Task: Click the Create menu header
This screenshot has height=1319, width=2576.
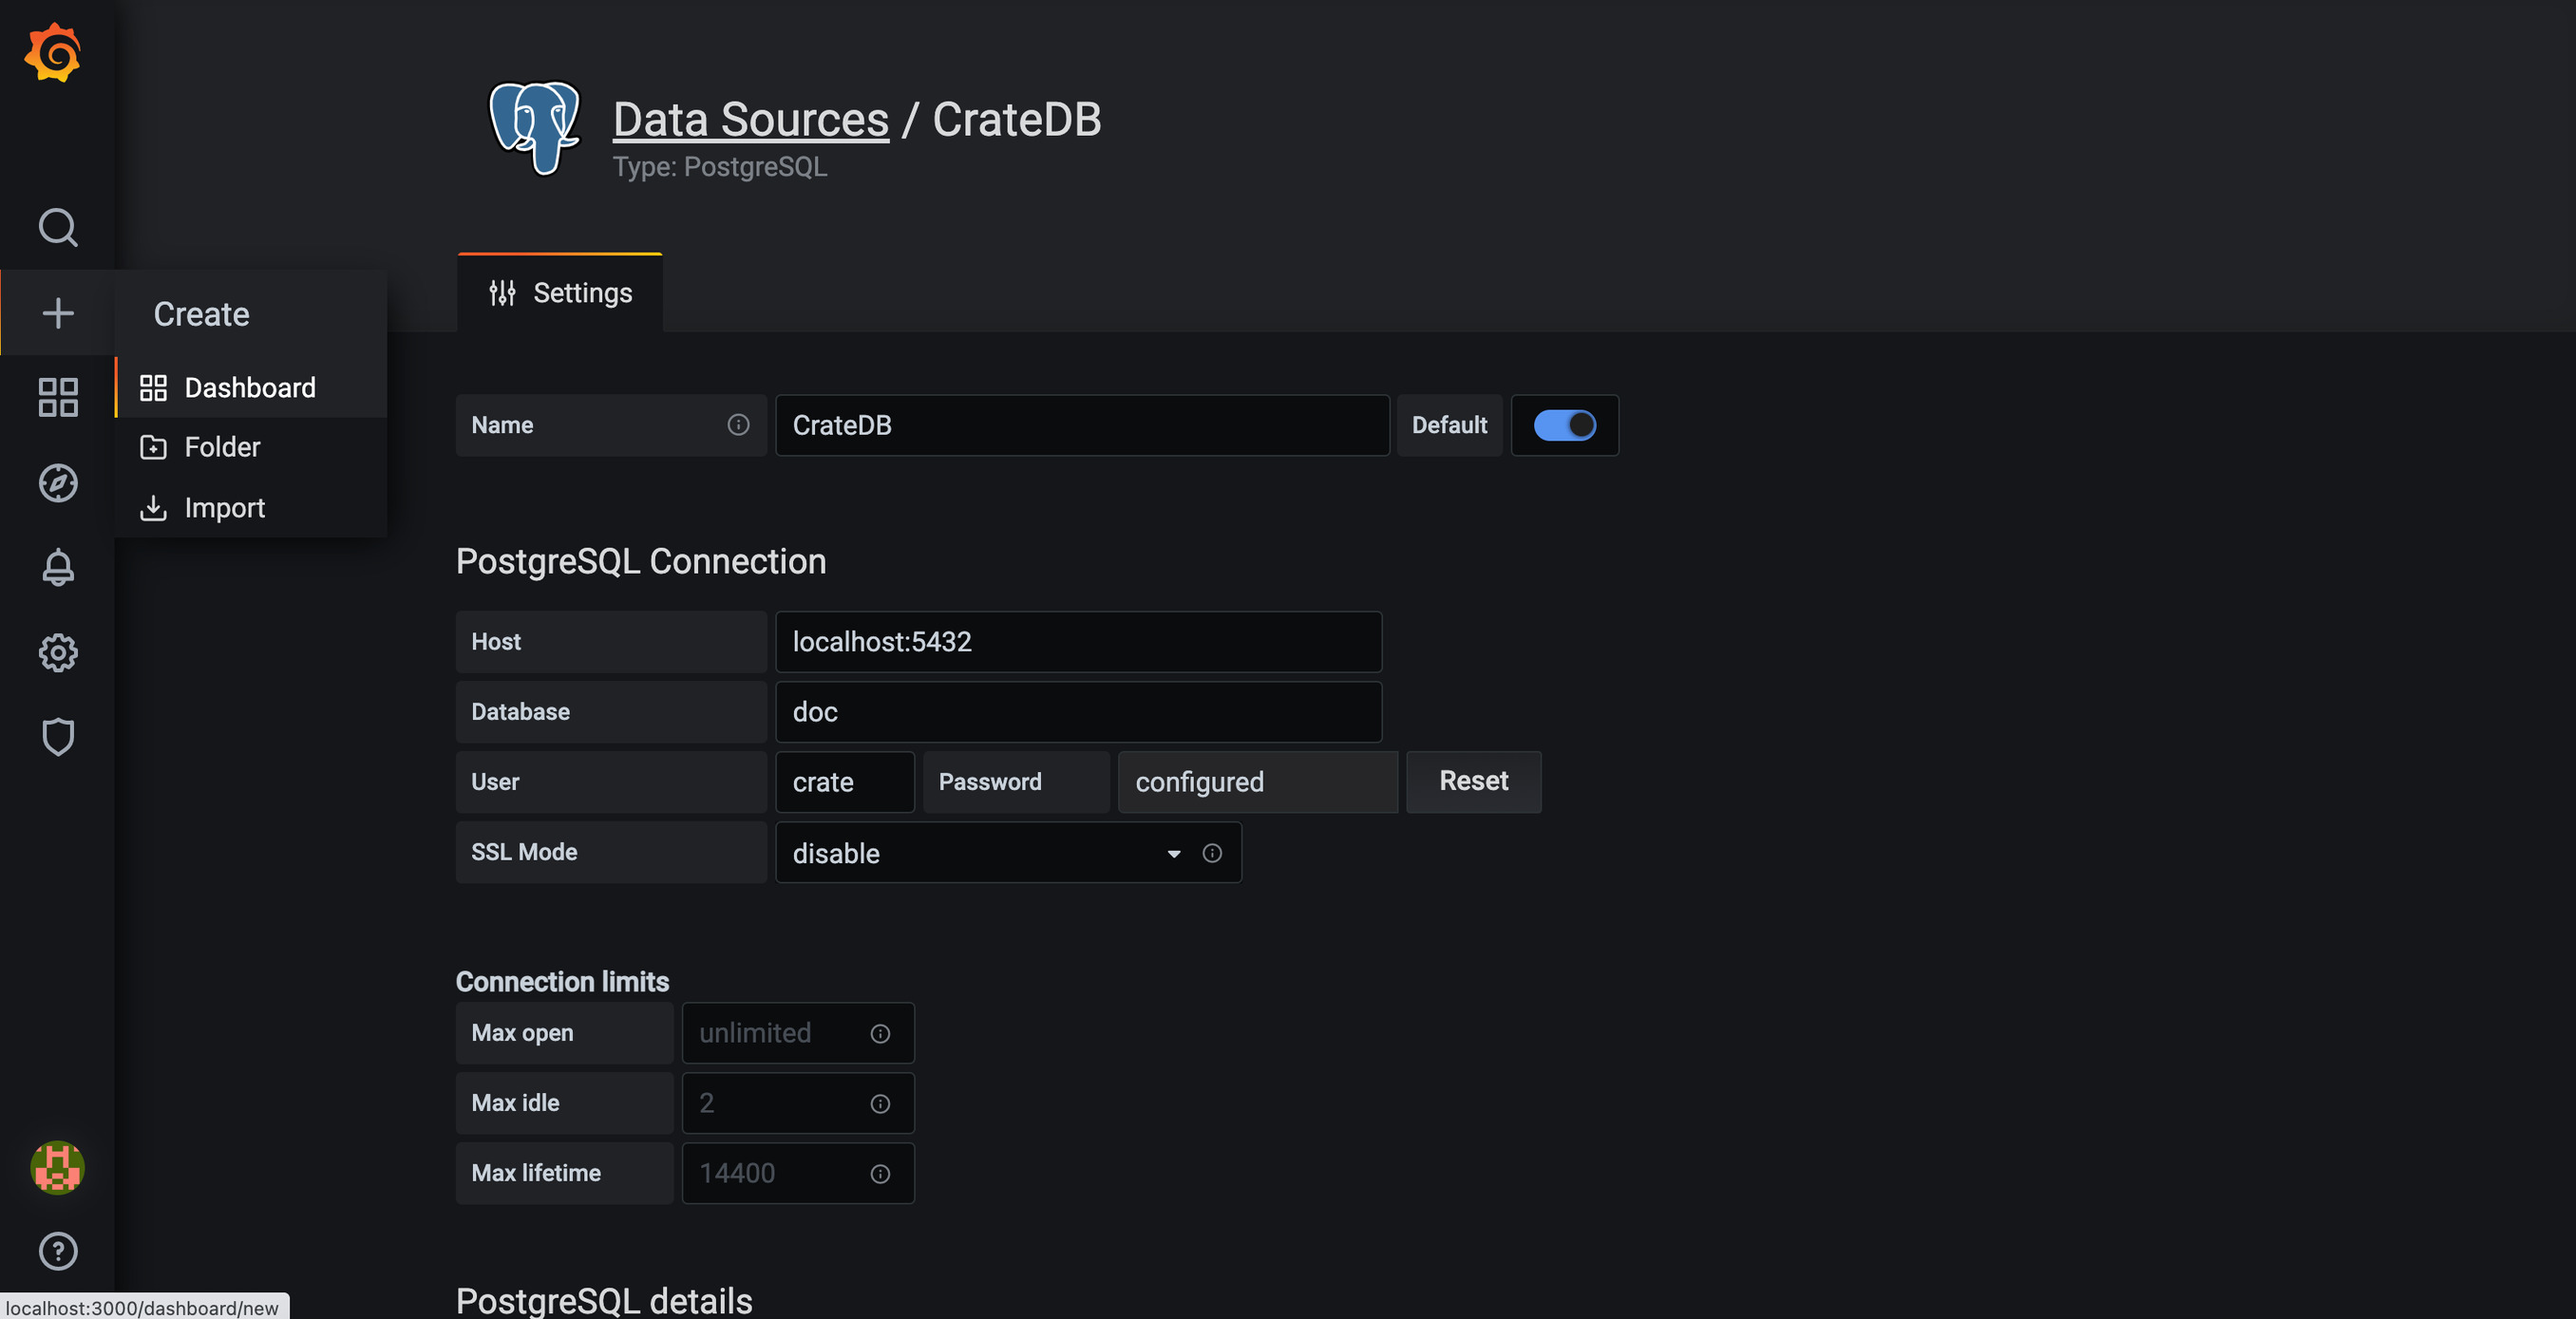Action: tap(201, 314)
